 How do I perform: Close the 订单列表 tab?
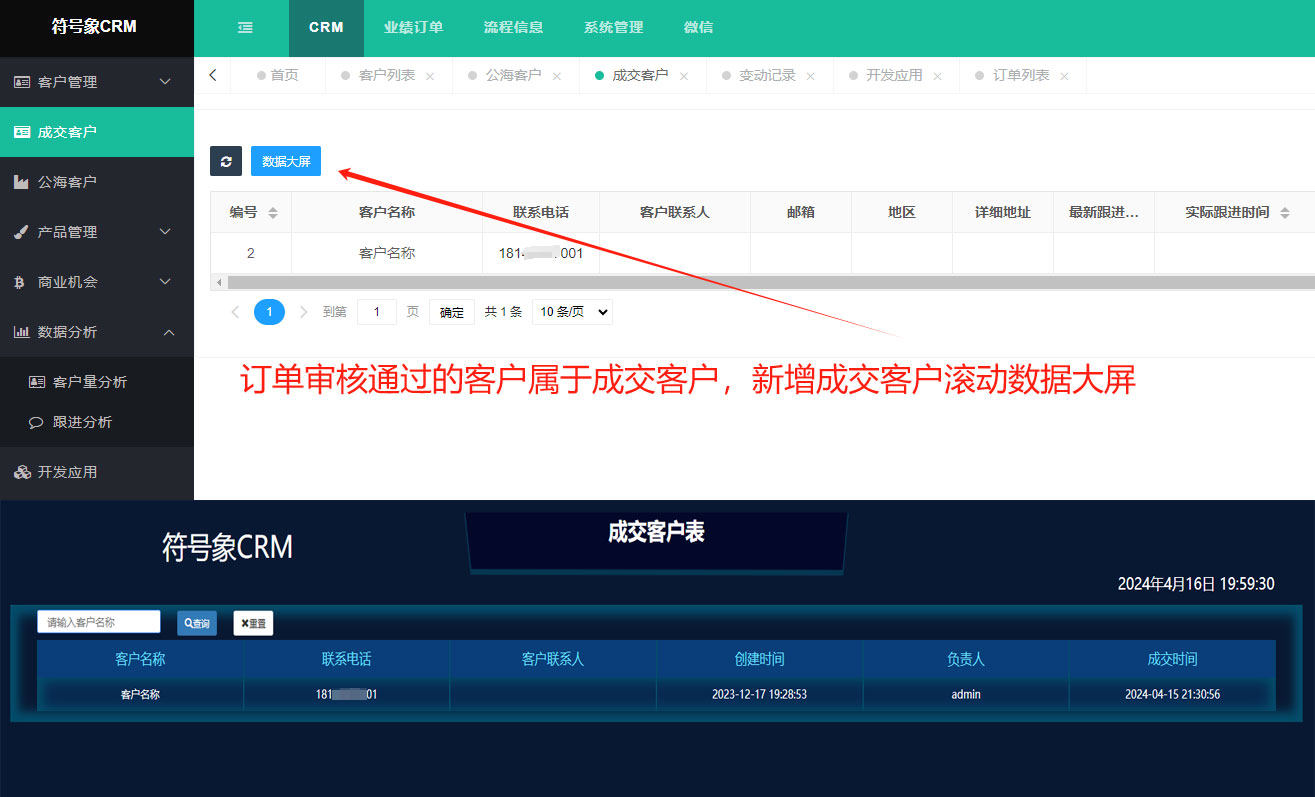(x=1064, y=76)
